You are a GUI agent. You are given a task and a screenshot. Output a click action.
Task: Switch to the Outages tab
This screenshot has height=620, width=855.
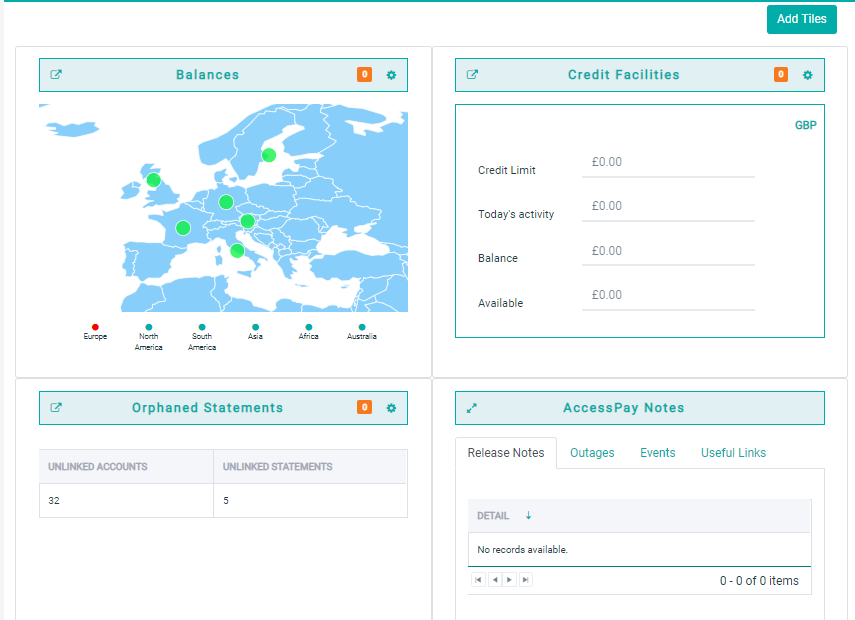tap(592, 453)
